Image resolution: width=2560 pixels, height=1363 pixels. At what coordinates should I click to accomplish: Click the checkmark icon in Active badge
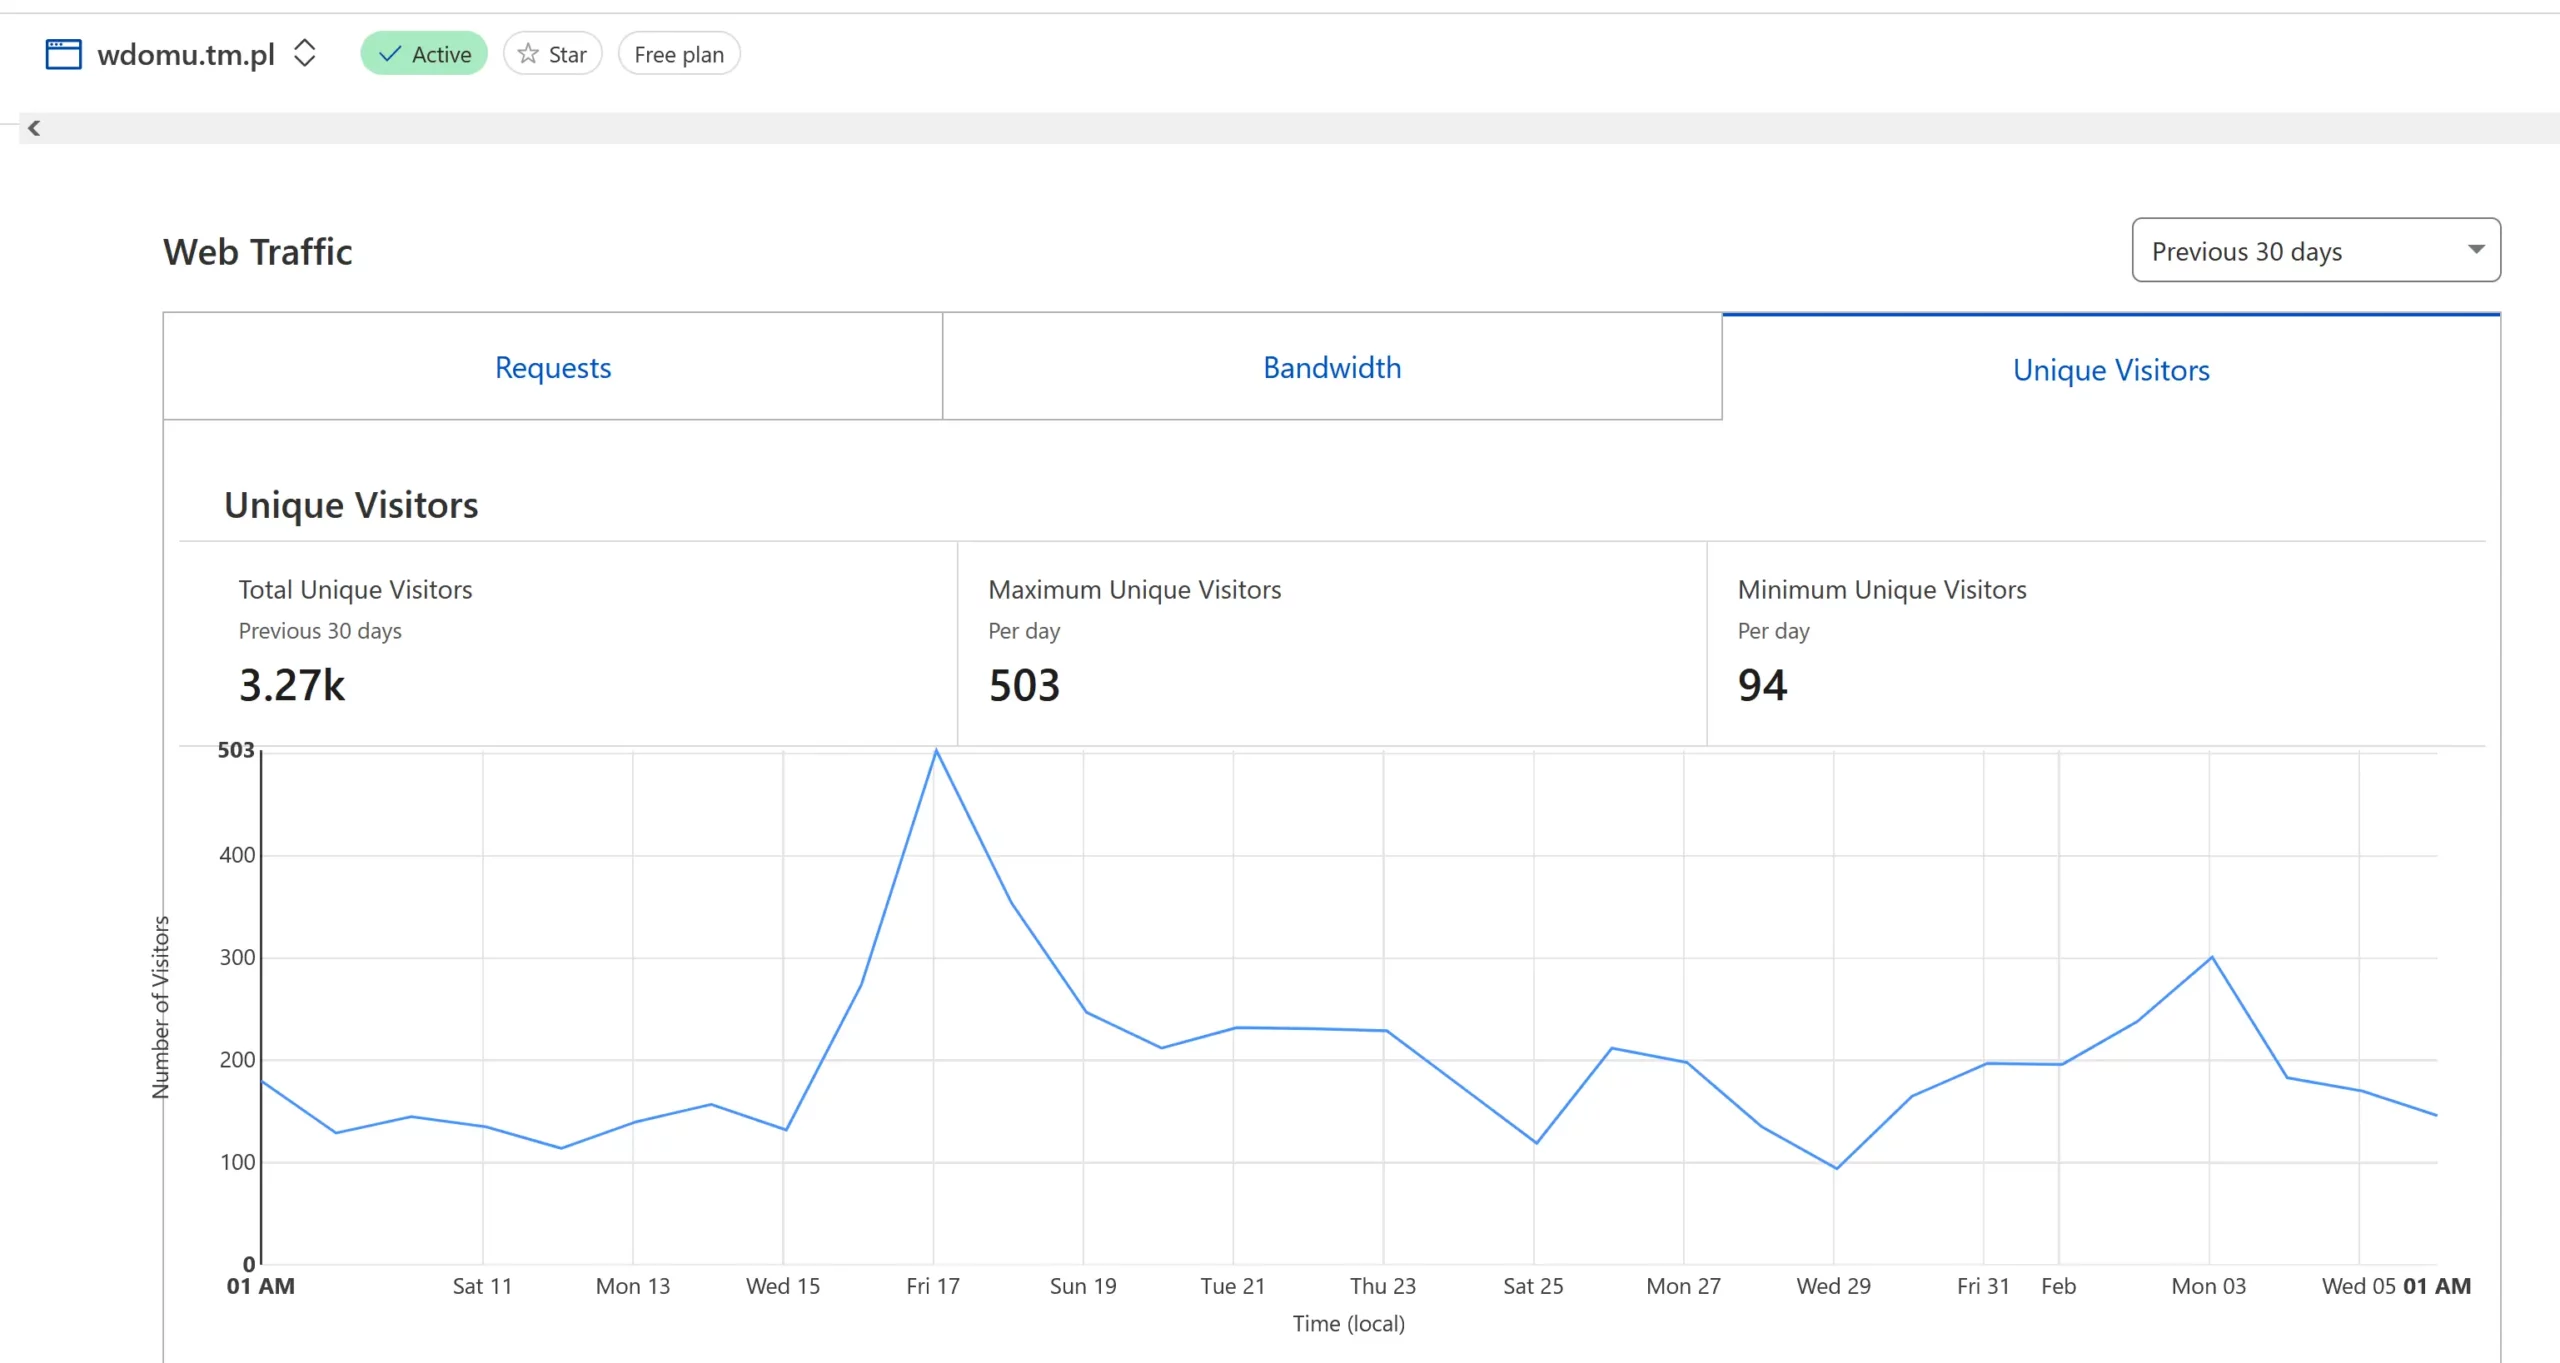click(390, 54)
